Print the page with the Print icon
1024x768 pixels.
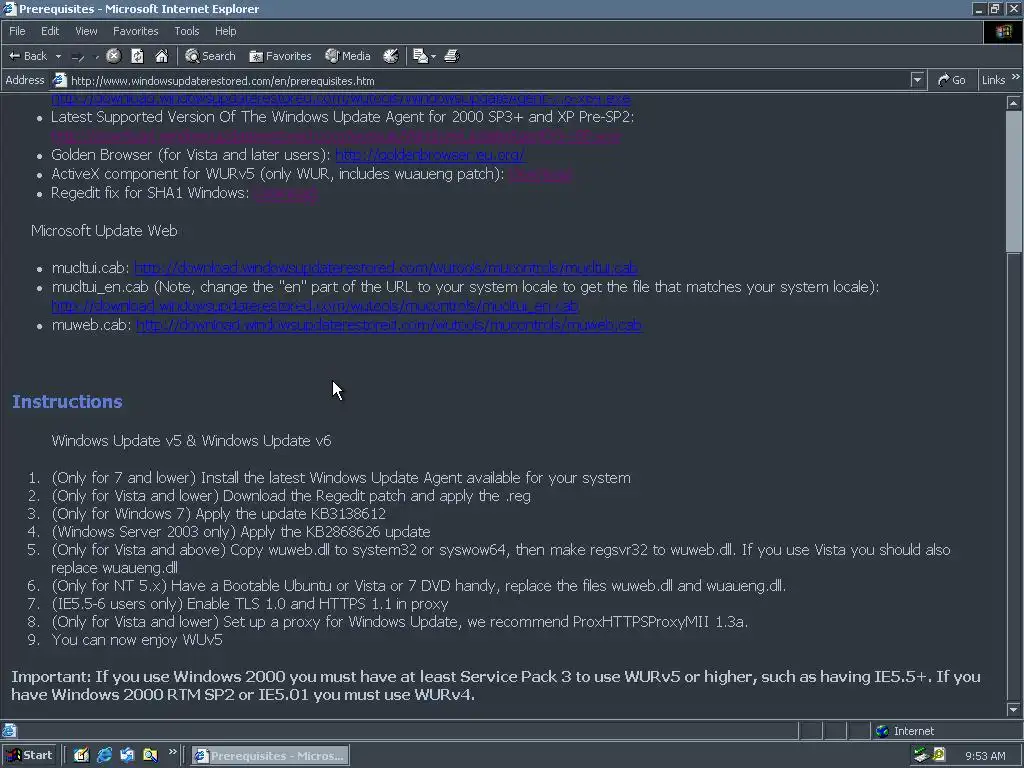tap(452, 56)
